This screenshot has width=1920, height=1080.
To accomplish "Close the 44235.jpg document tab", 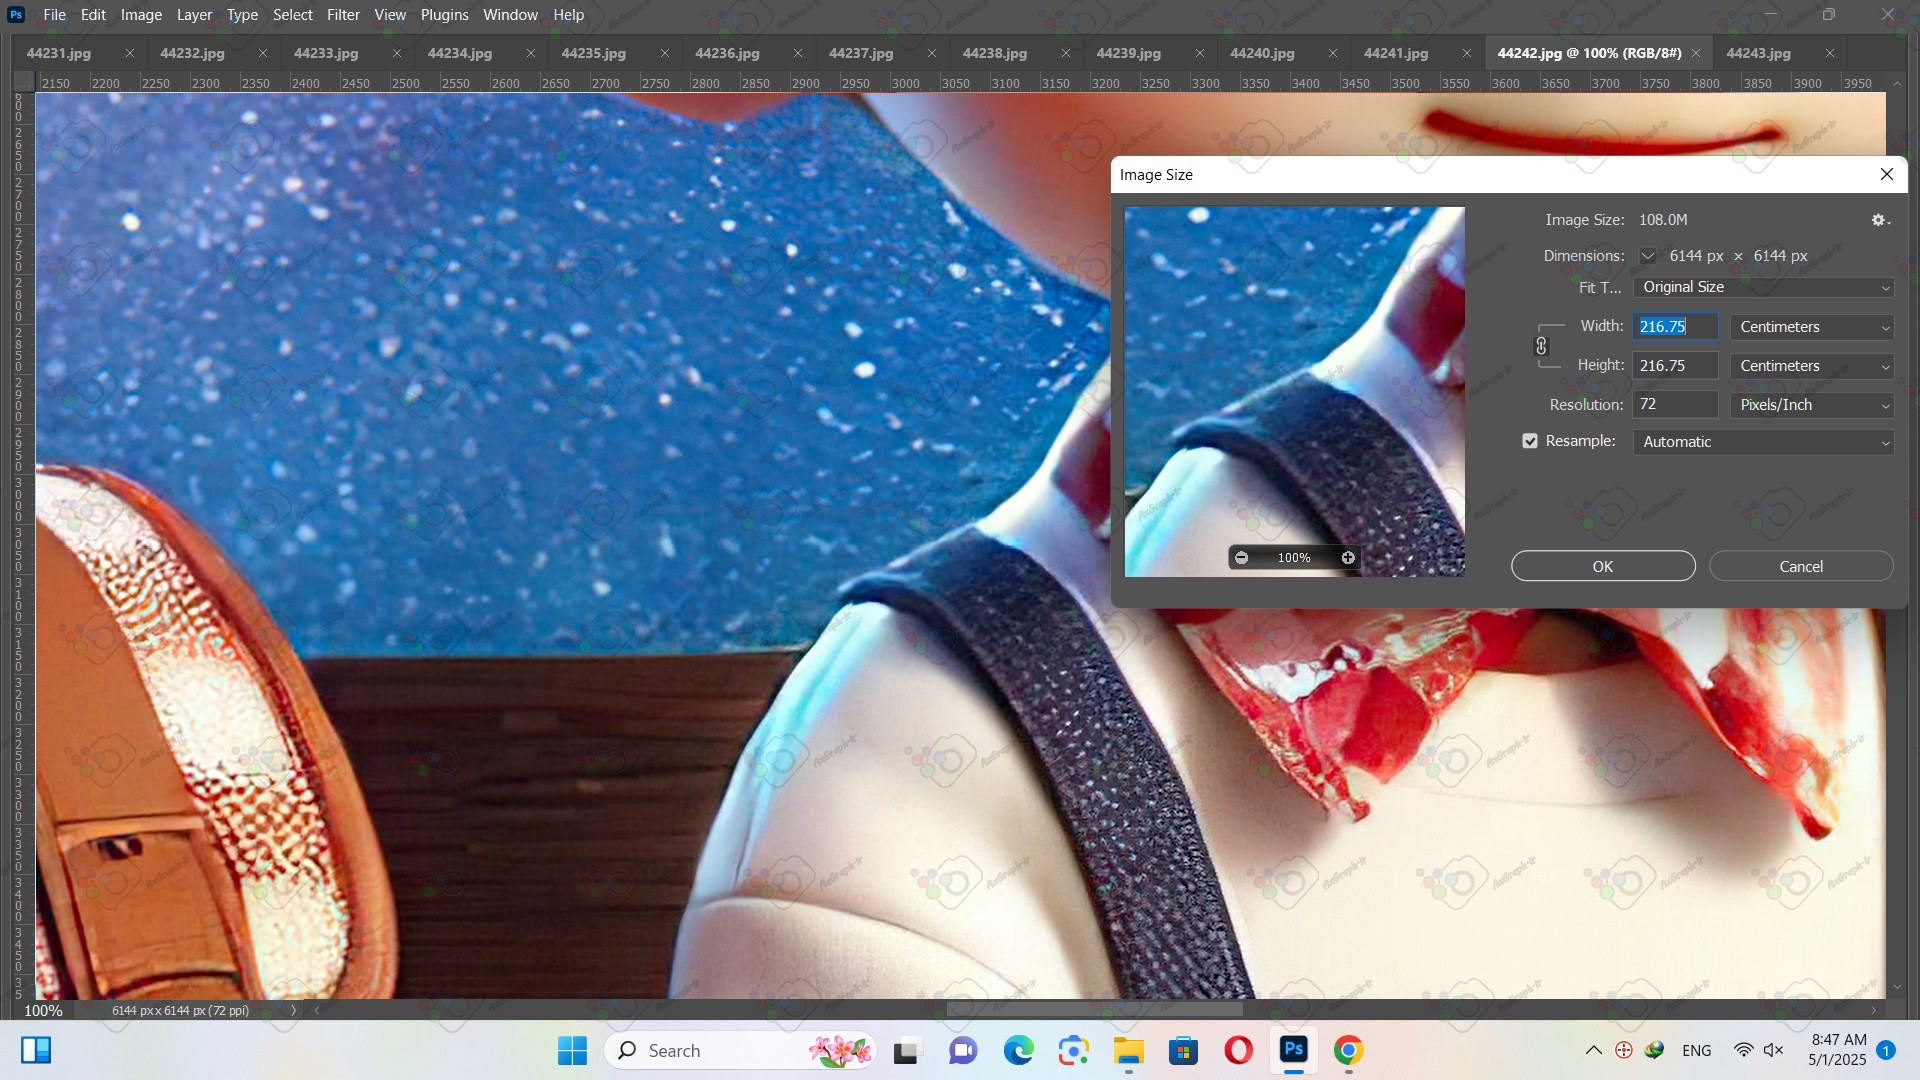I will pos(665,53).
